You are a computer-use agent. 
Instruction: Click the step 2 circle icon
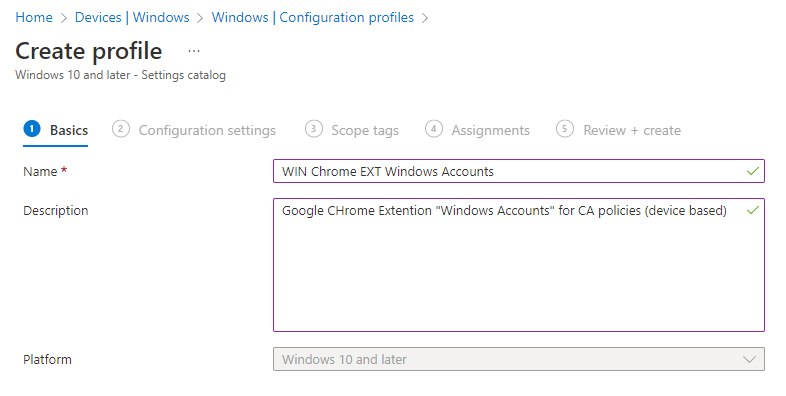click(121, 129)
